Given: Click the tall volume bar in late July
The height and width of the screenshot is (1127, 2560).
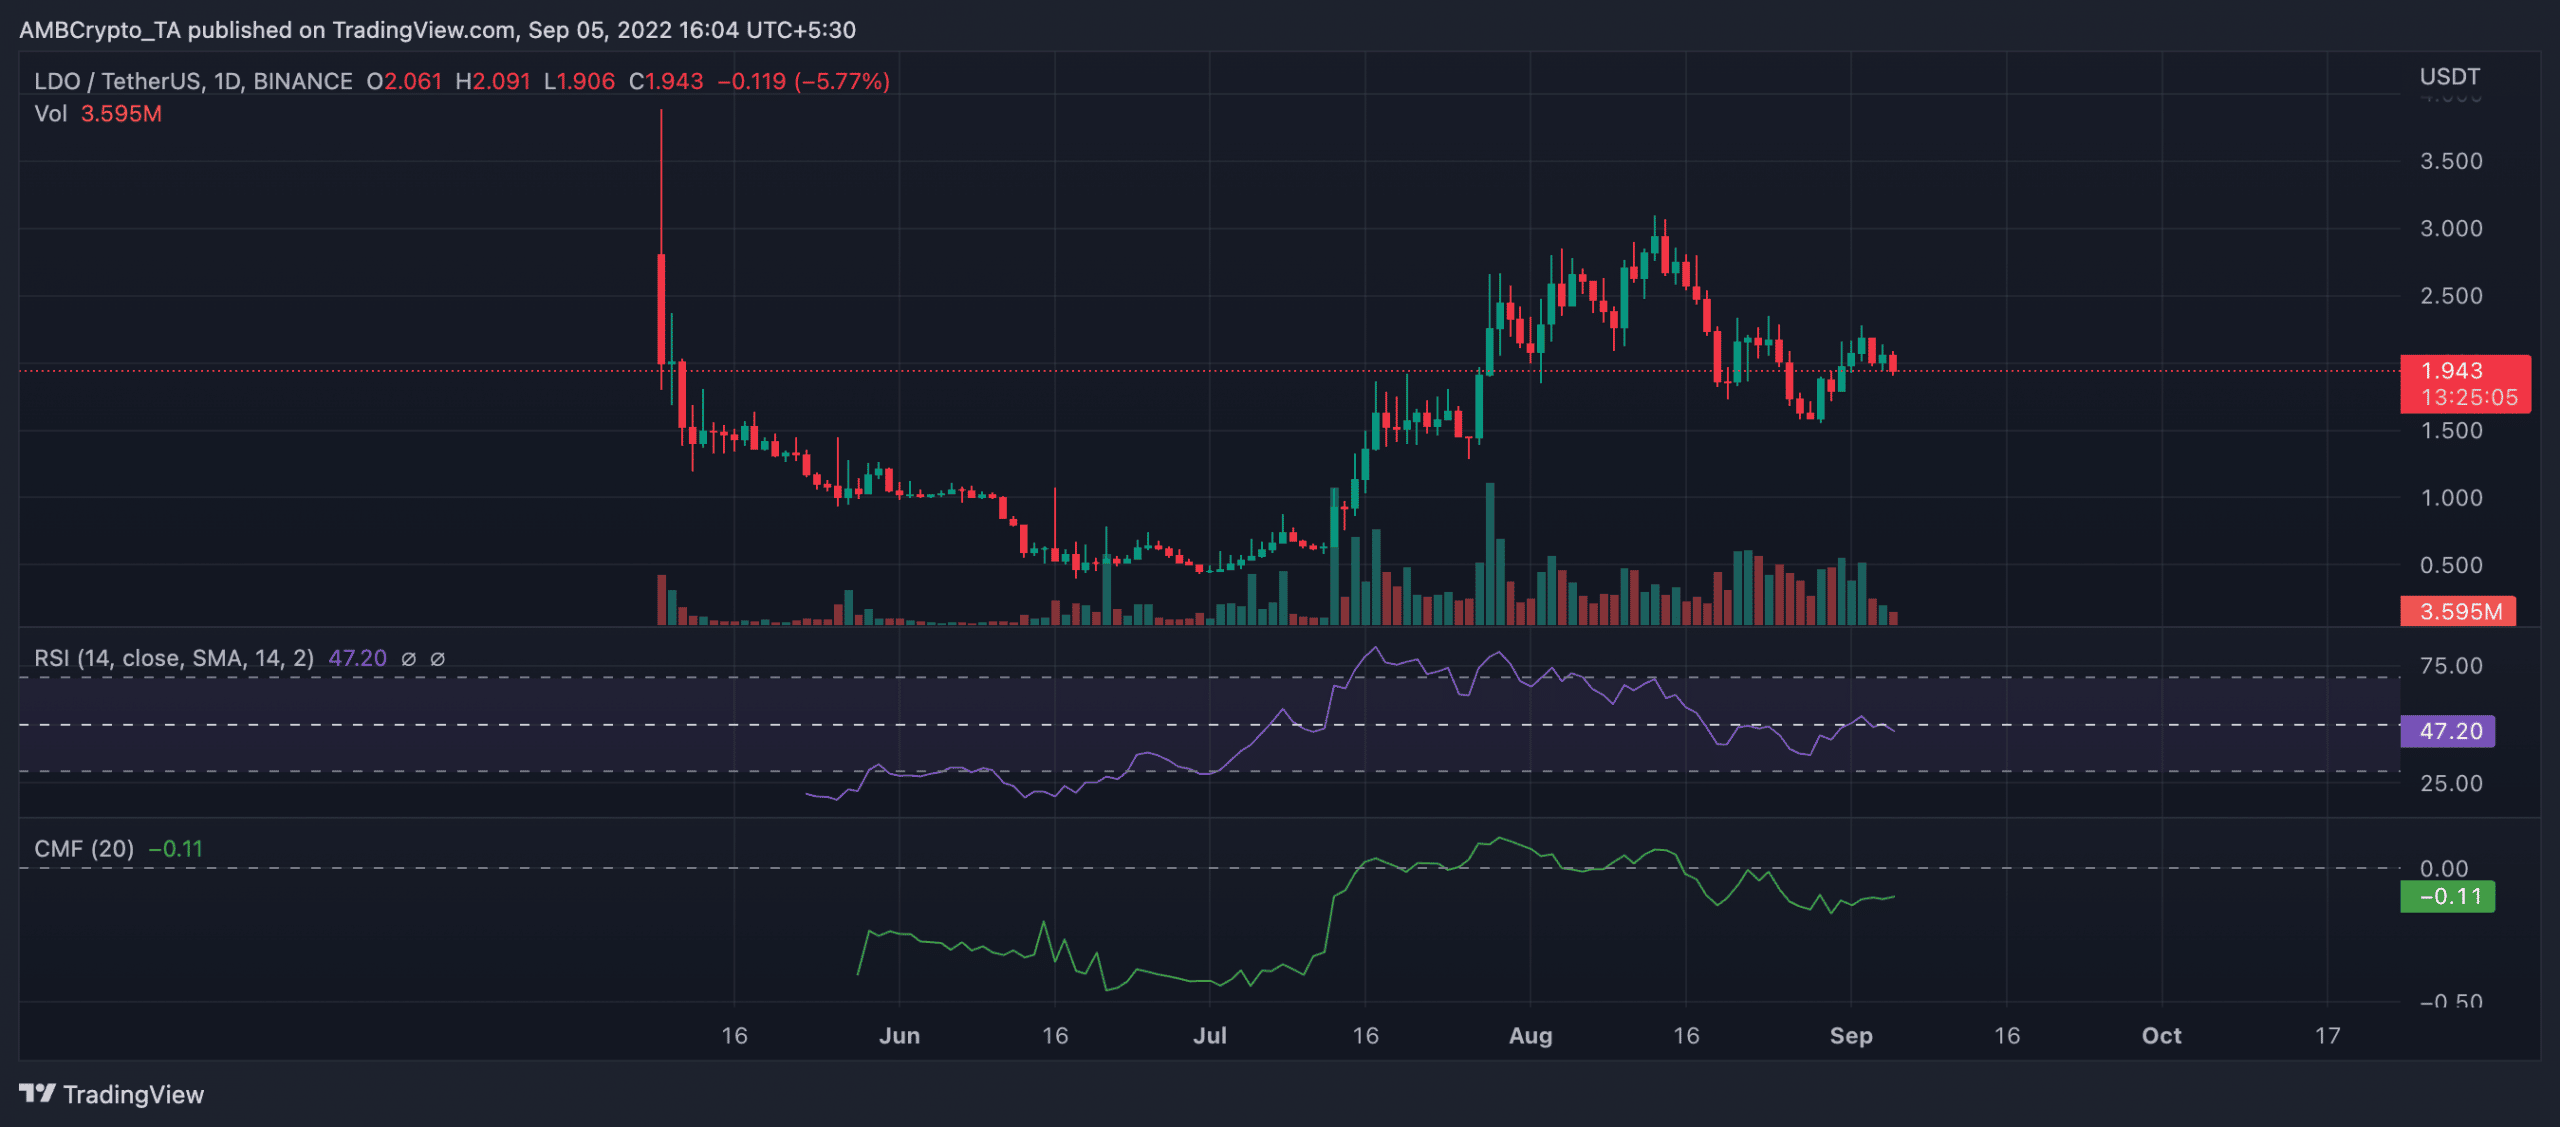Looking at the screenshot, I should 1490,554.
